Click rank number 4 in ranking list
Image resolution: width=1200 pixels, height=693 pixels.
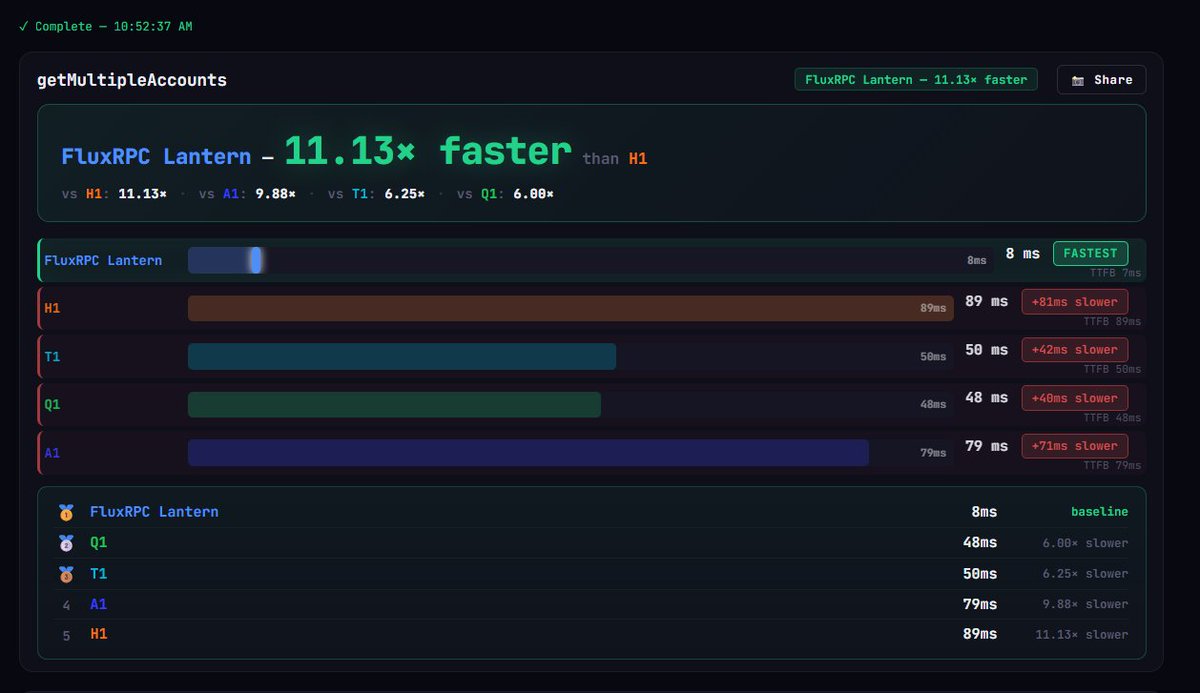tap(66, 605)
